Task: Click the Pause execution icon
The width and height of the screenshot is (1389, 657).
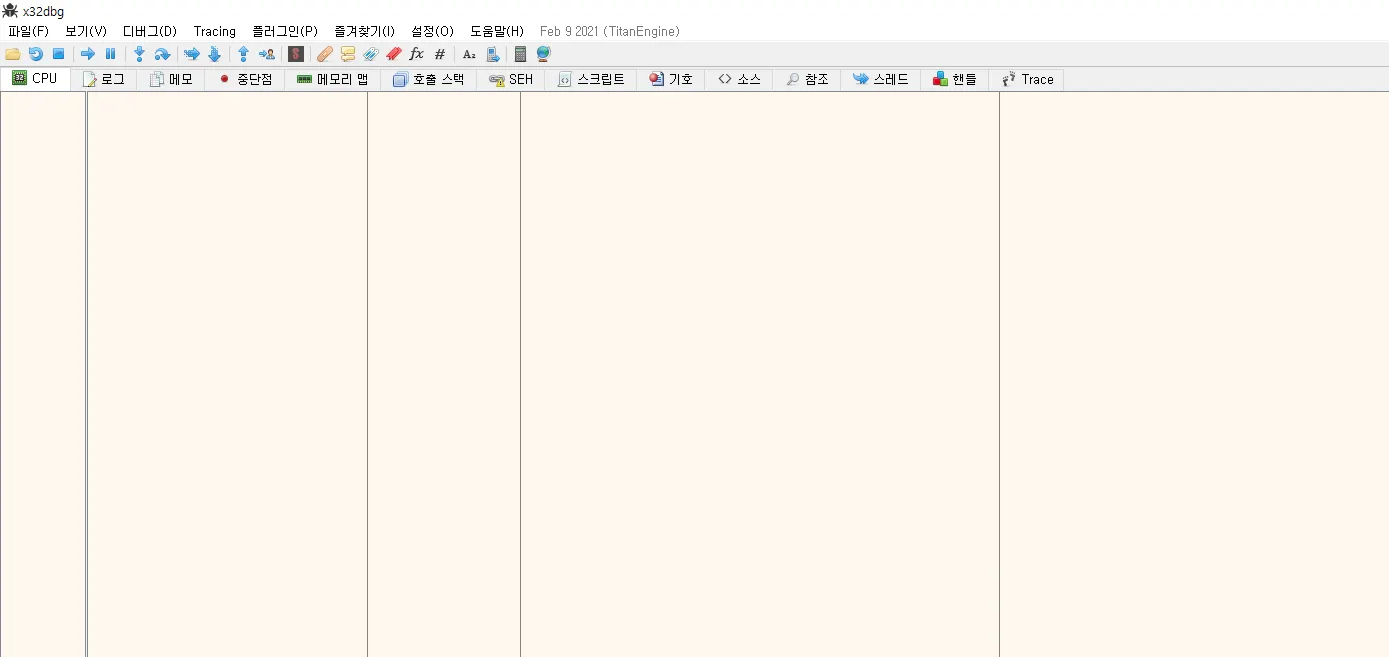Action: [x=110, y=54]
